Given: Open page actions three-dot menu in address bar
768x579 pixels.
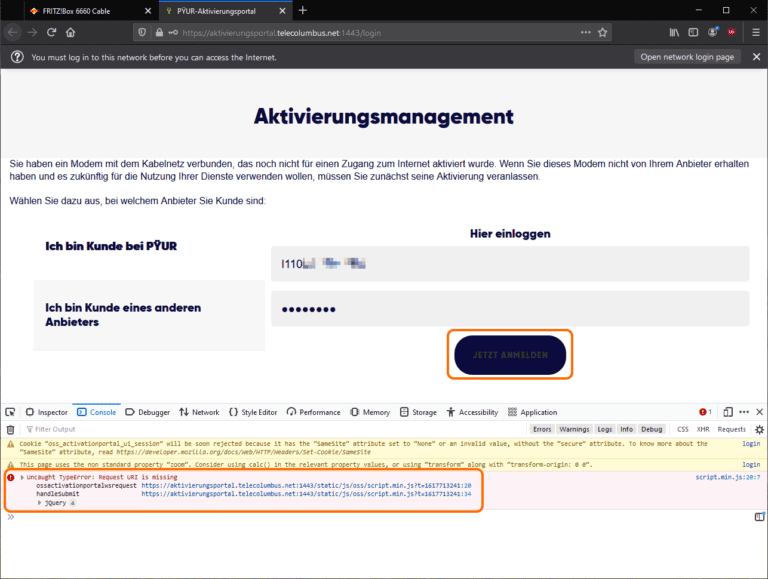Looking at the screenshot, I should pos(586,32).
